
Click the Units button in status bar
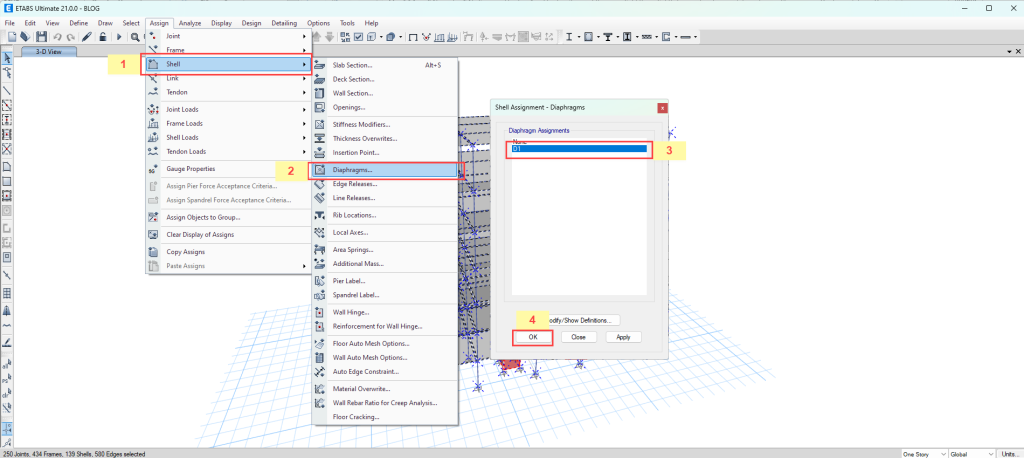click(x=1007, y=452)
